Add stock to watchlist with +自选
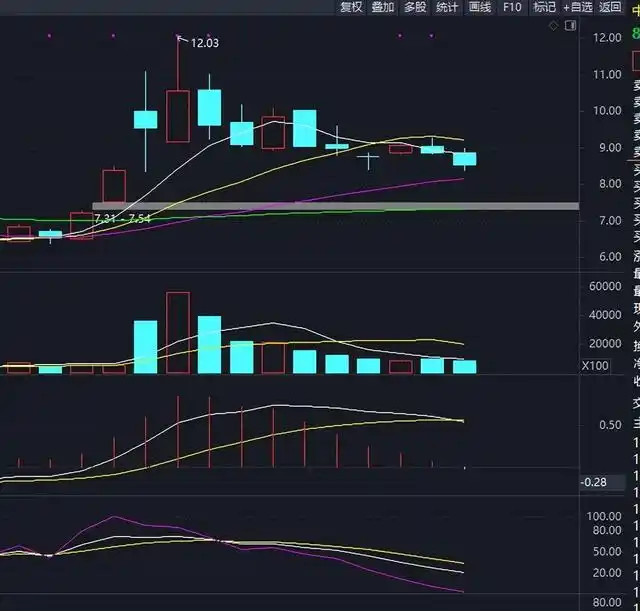640x611 pixels. [x=577, y=7]
